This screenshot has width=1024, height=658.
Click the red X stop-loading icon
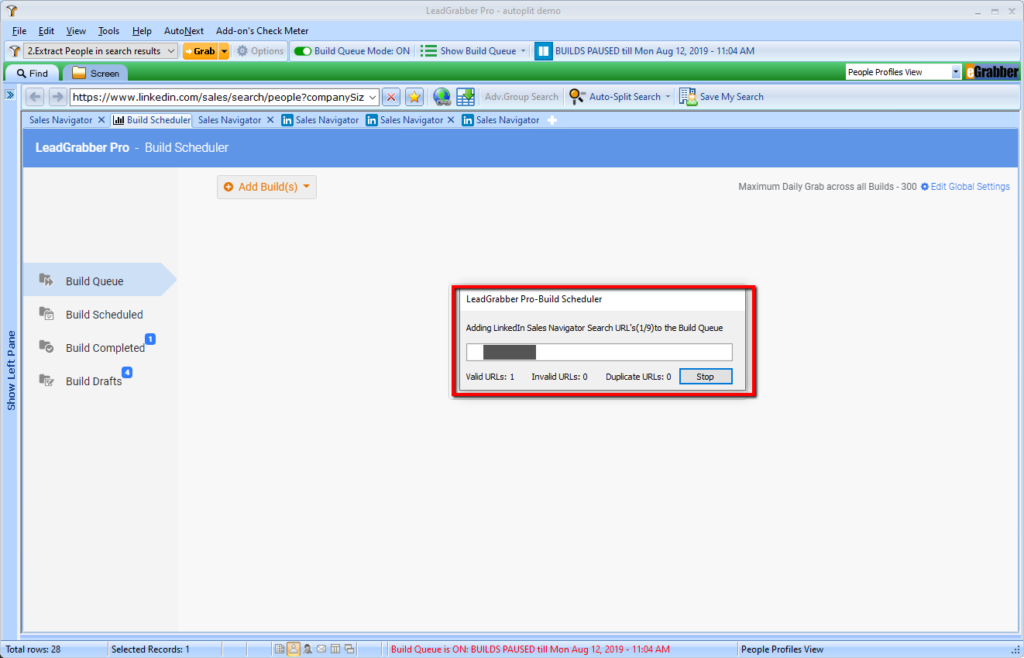pyautogui.click(x=391, y=97)
